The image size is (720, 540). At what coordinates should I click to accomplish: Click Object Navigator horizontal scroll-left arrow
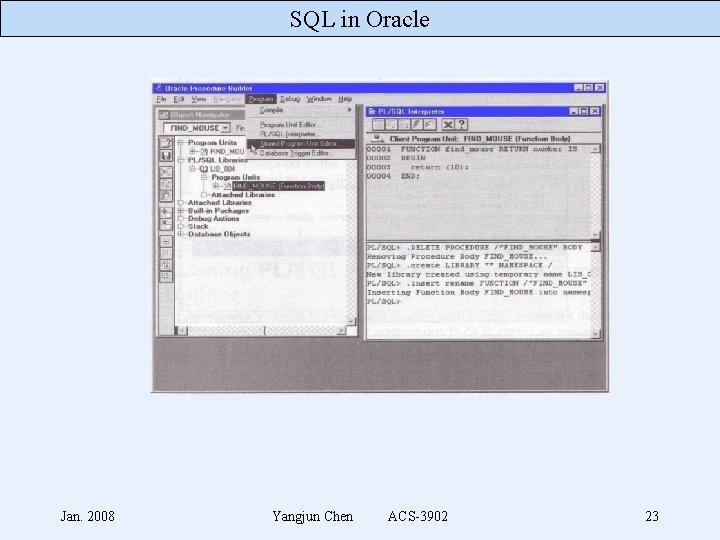coord(182,331)
